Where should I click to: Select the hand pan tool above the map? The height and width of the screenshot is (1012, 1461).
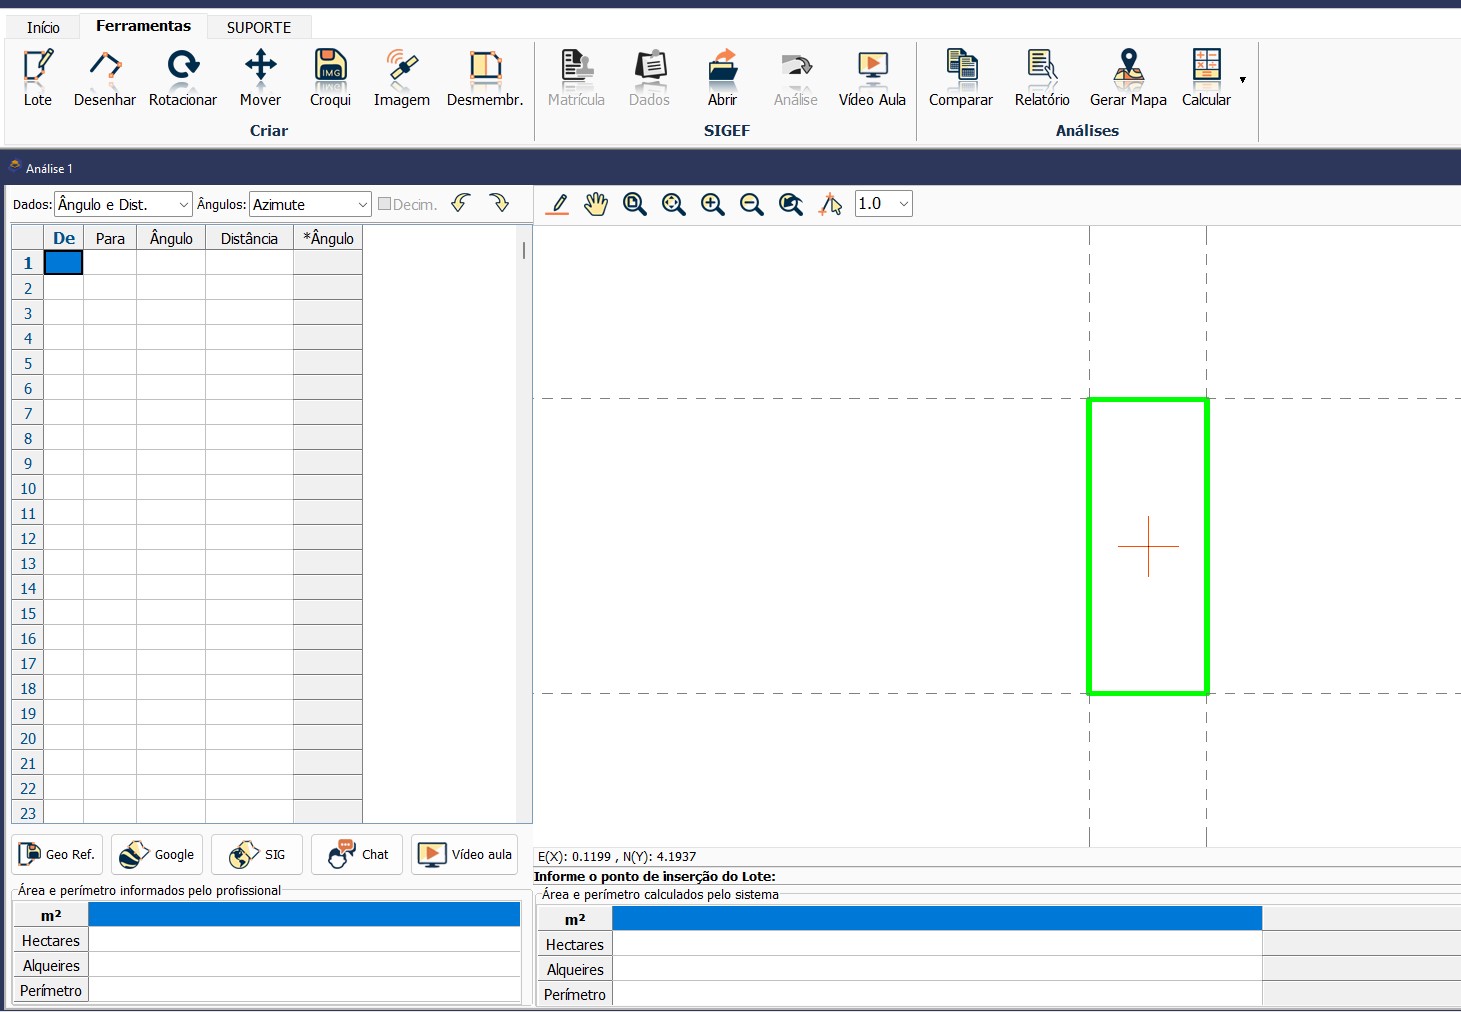[596, 204]
